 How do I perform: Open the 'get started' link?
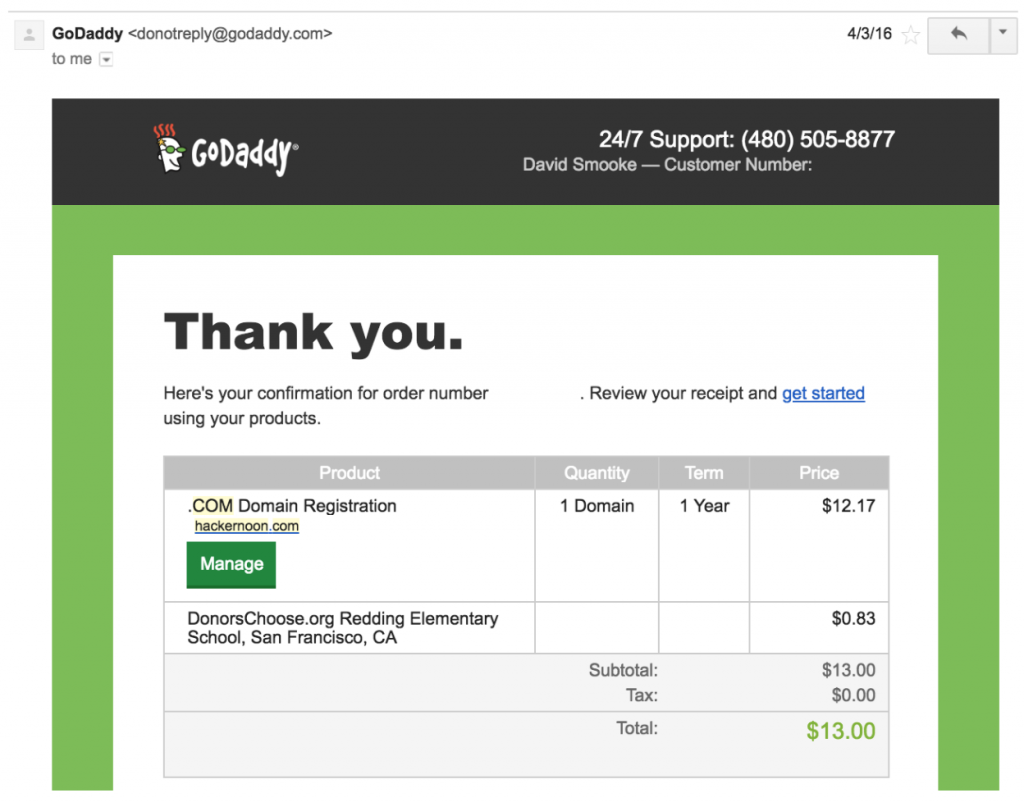coord(823,393)
